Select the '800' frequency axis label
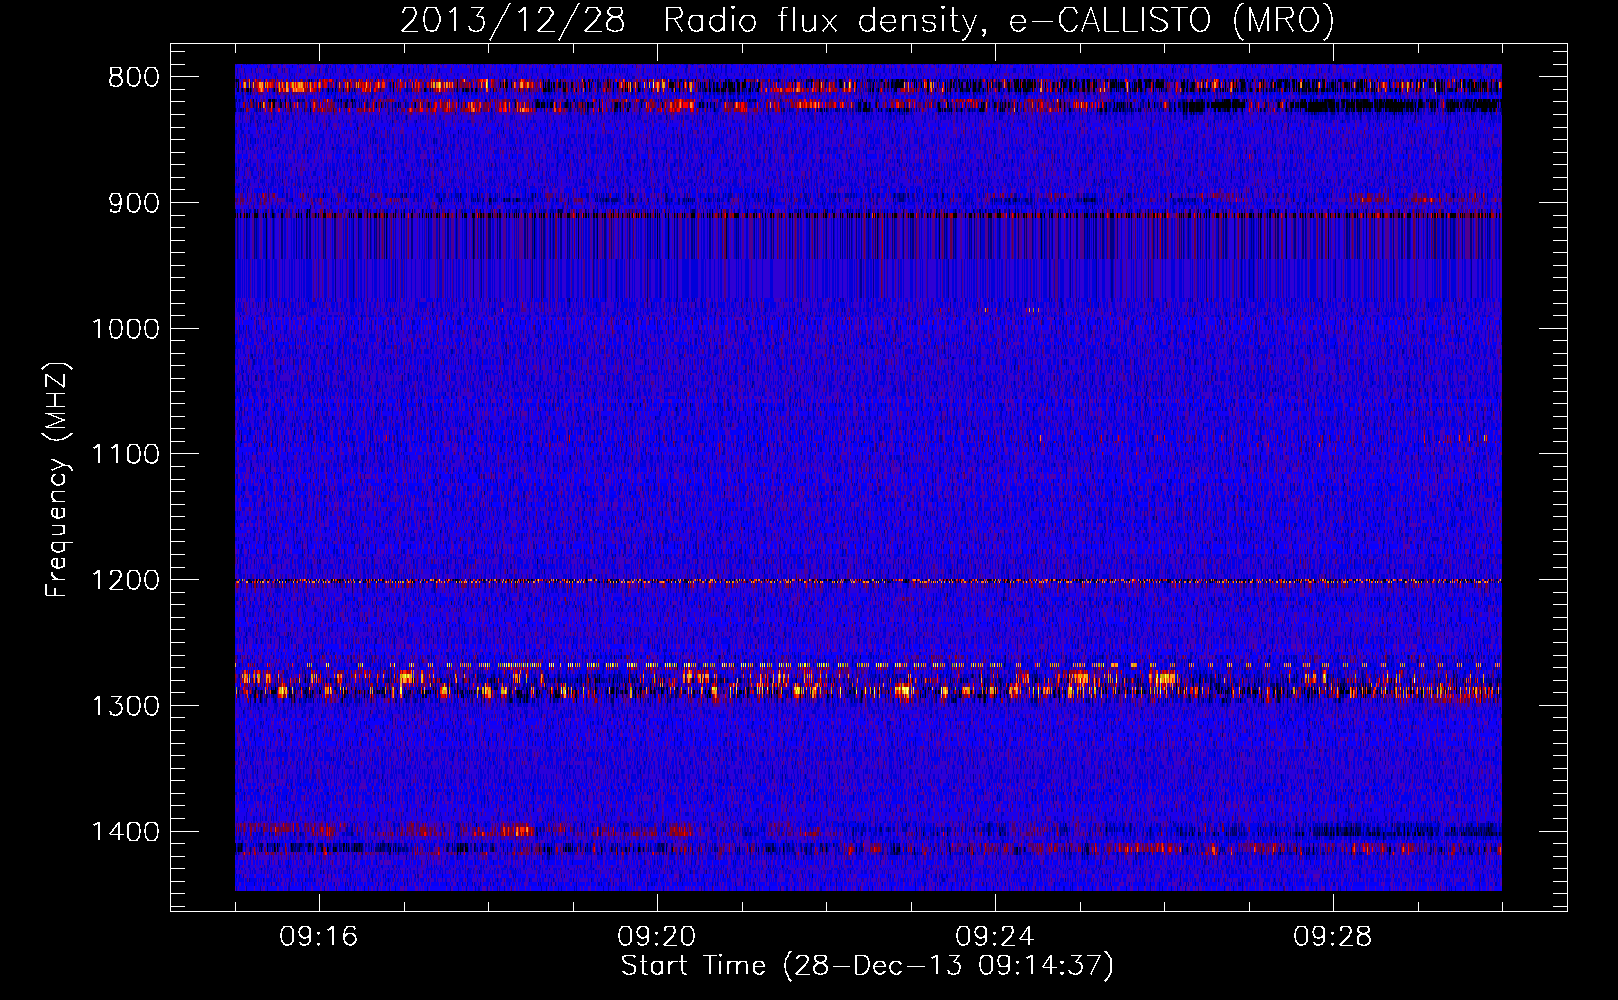Image resolution: width=1618 pixels, height=1000 pixels. [x=133, y=78]
